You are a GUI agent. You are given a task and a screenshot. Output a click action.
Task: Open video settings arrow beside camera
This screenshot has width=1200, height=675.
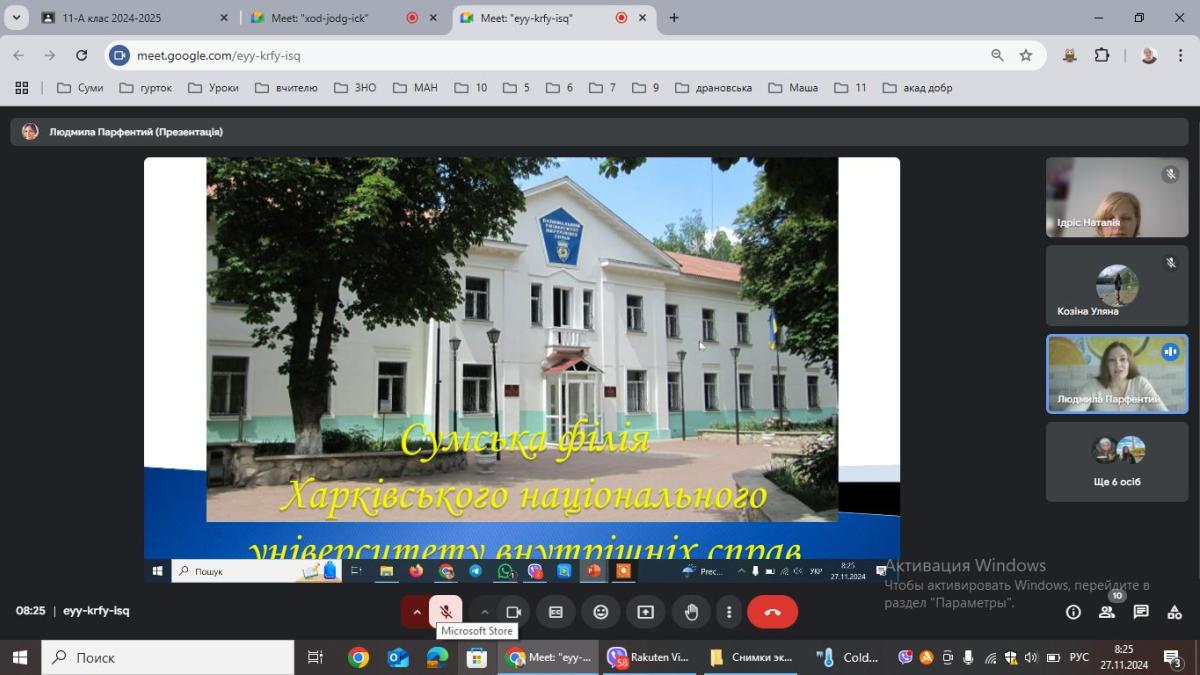point(484,612)
